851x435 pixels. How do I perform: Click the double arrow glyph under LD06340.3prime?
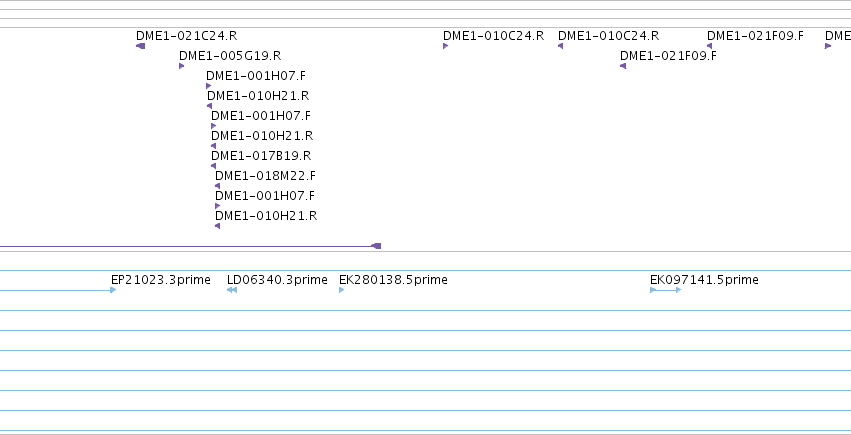[232, 290]
